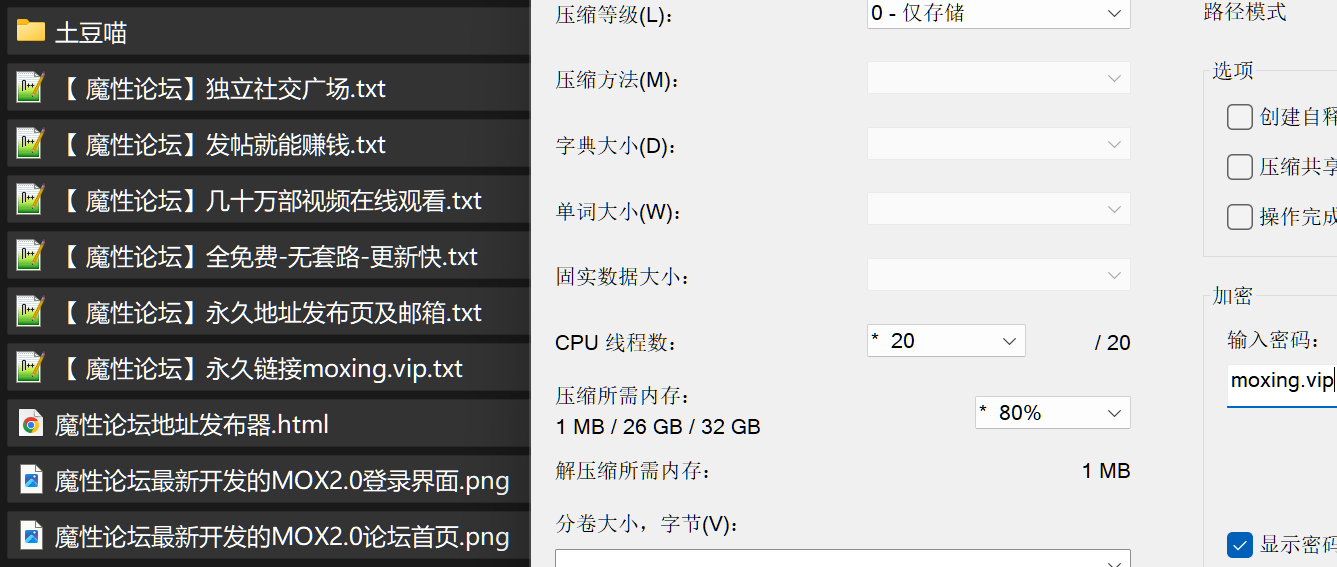Uncheck the 显示密码 checkbox

click(x=1240, y=545)
